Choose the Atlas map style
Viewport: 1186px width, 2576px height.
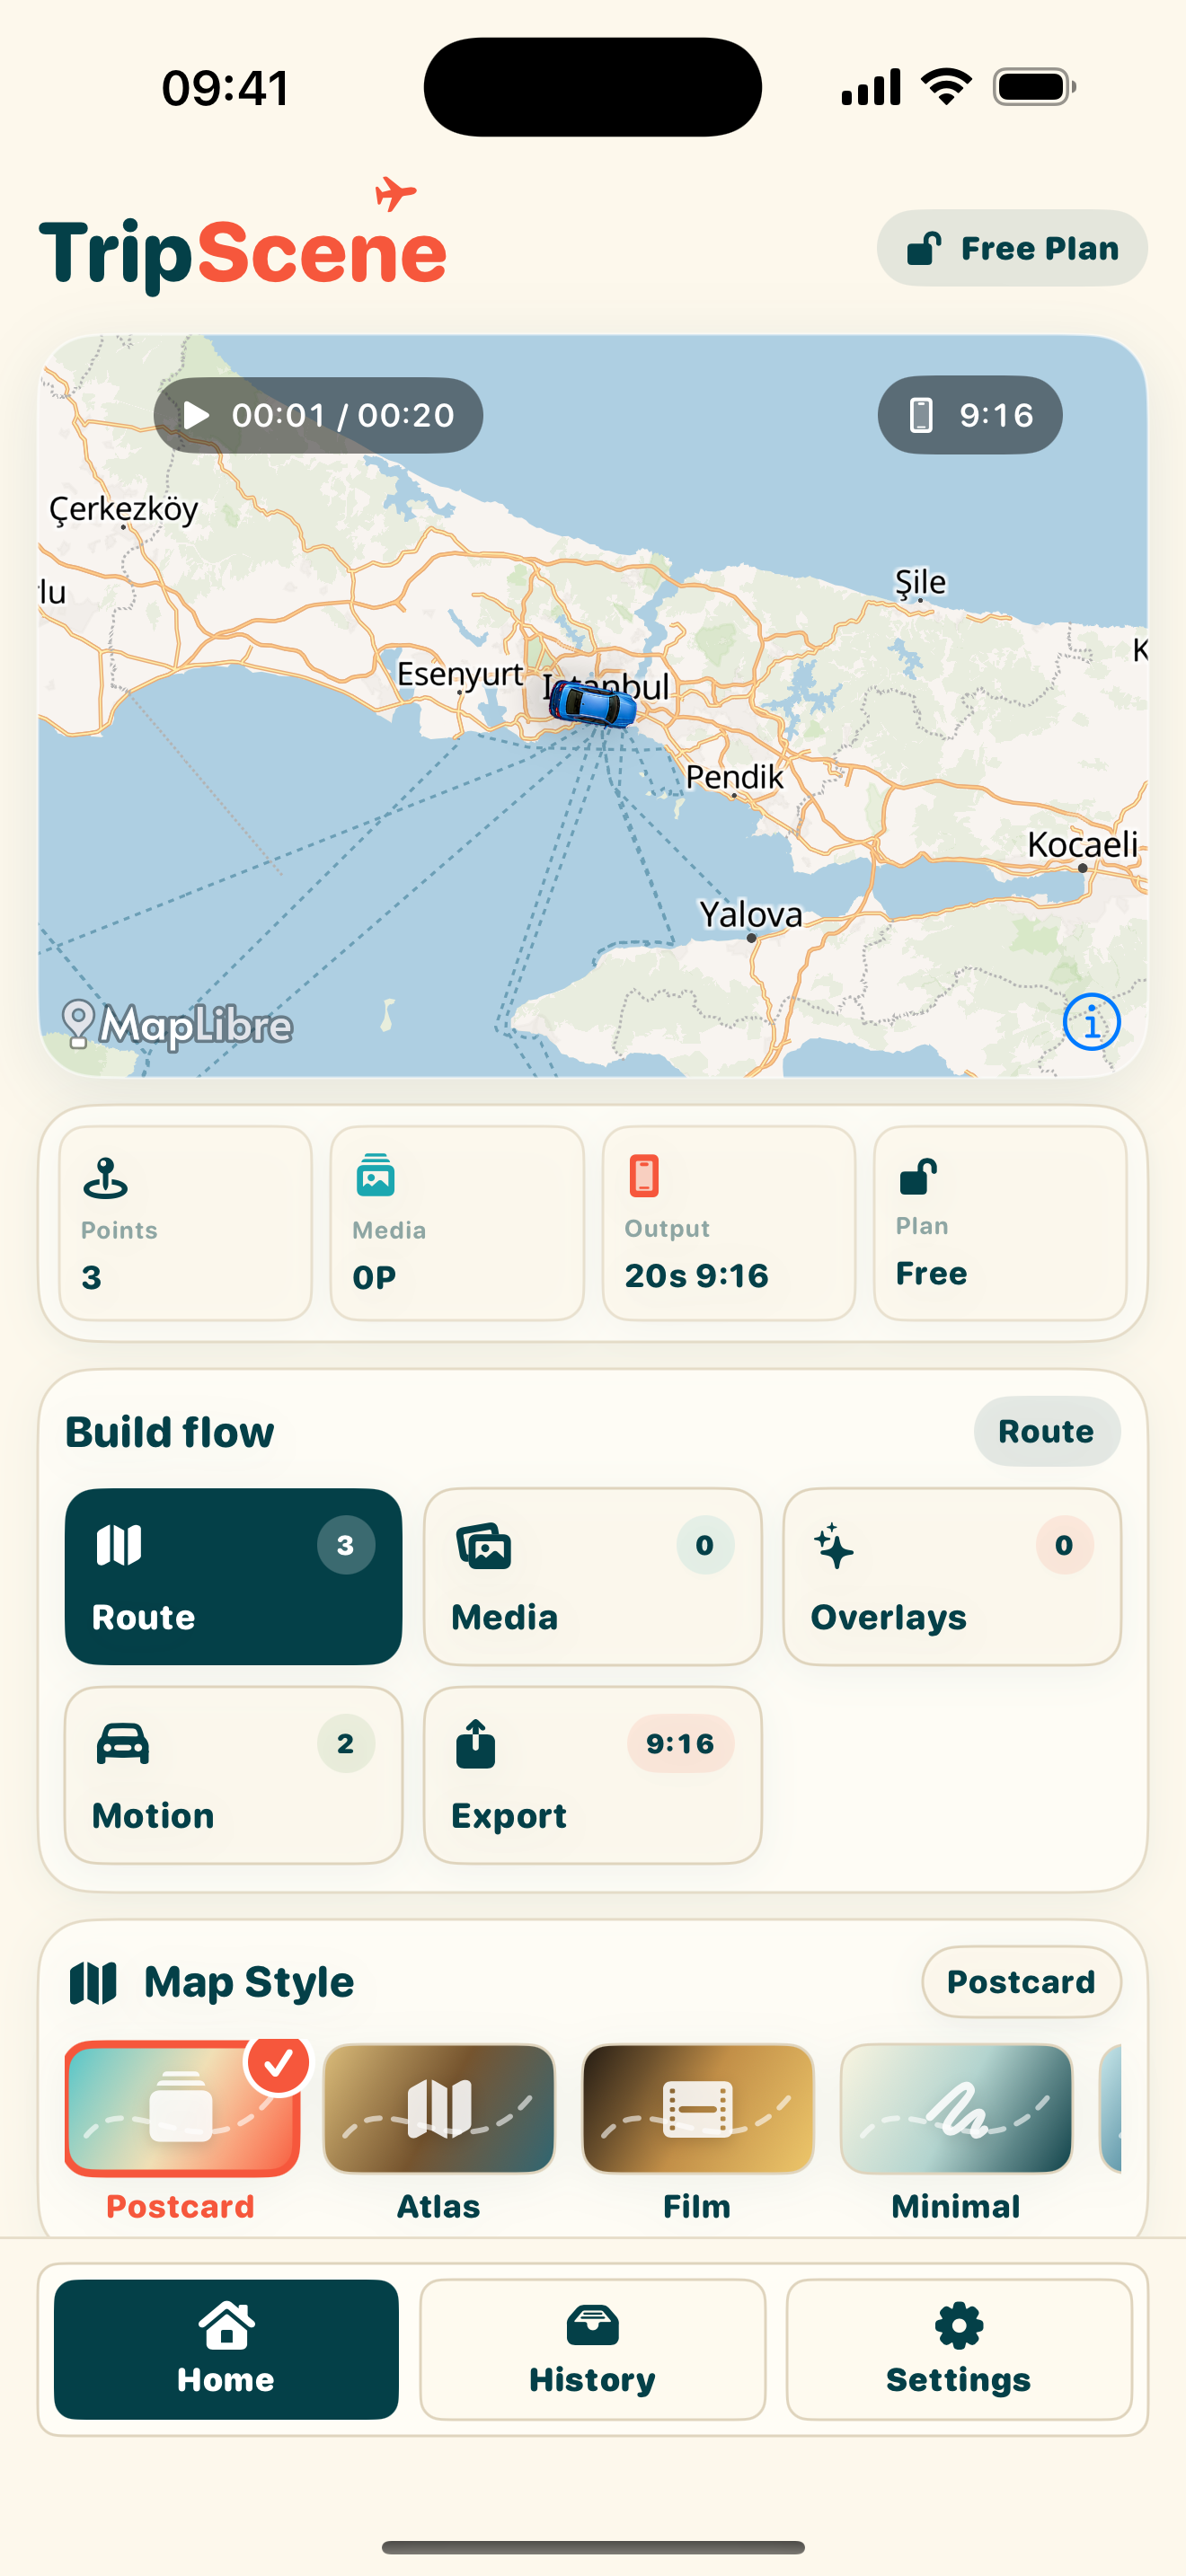tap(439, 2108)
